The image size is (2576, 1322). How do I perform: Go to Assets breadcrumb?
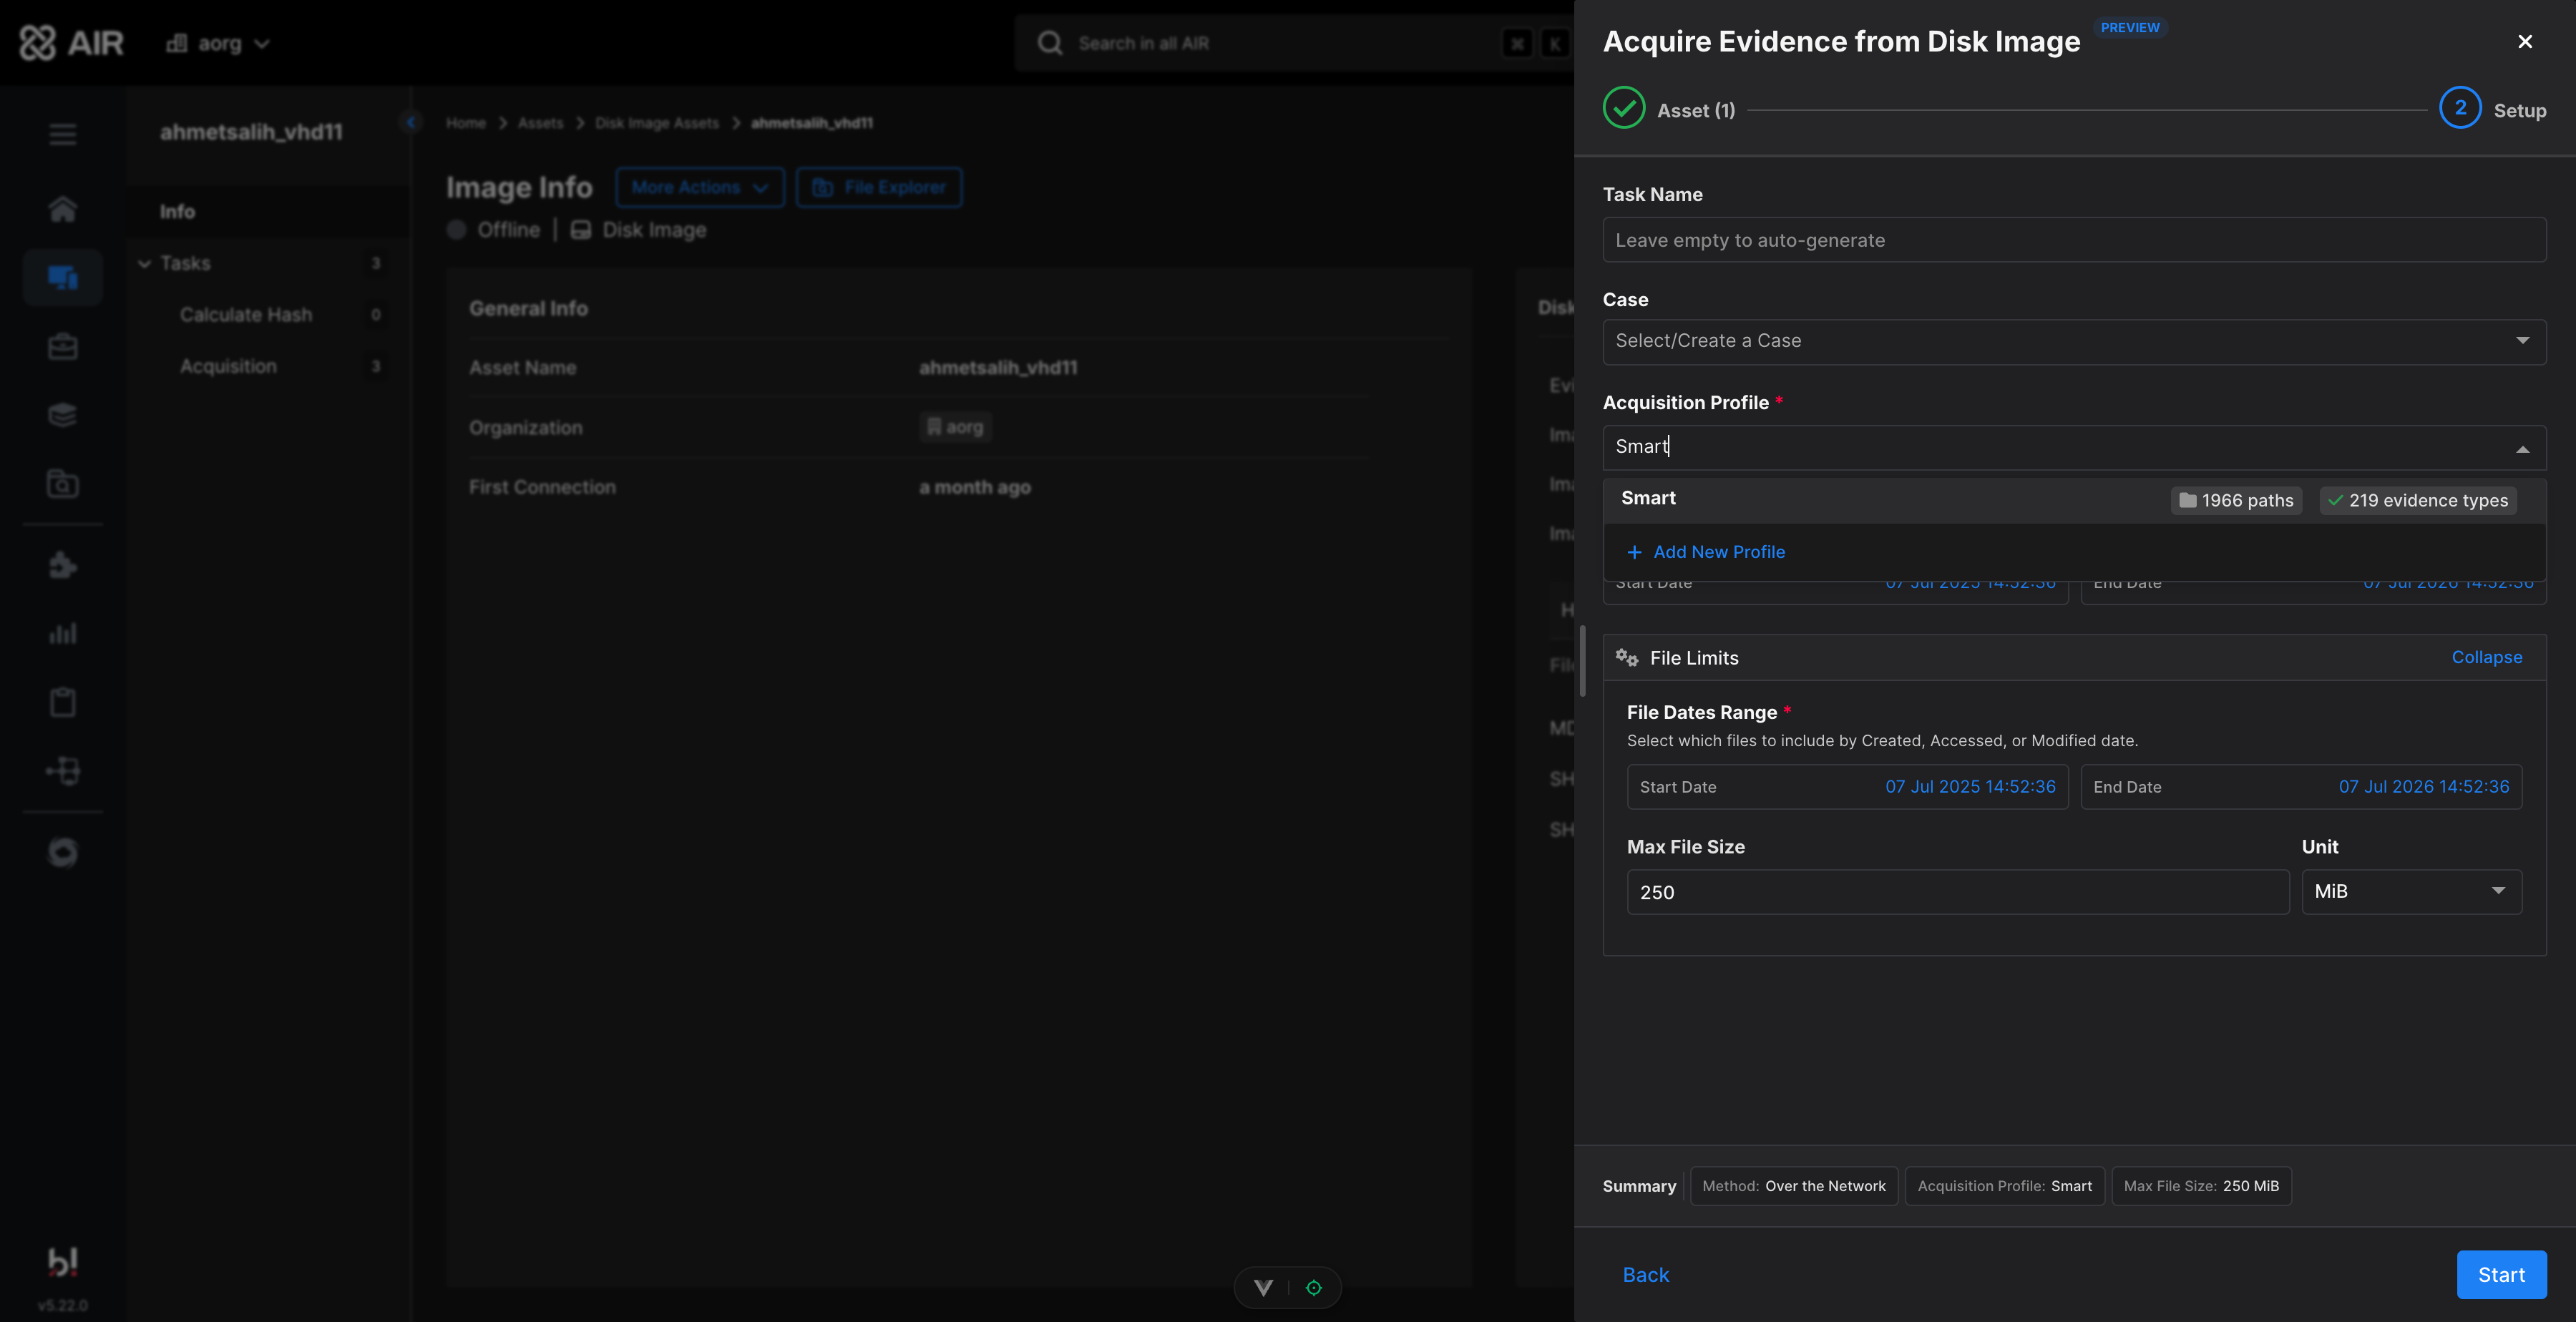[541, 123]
